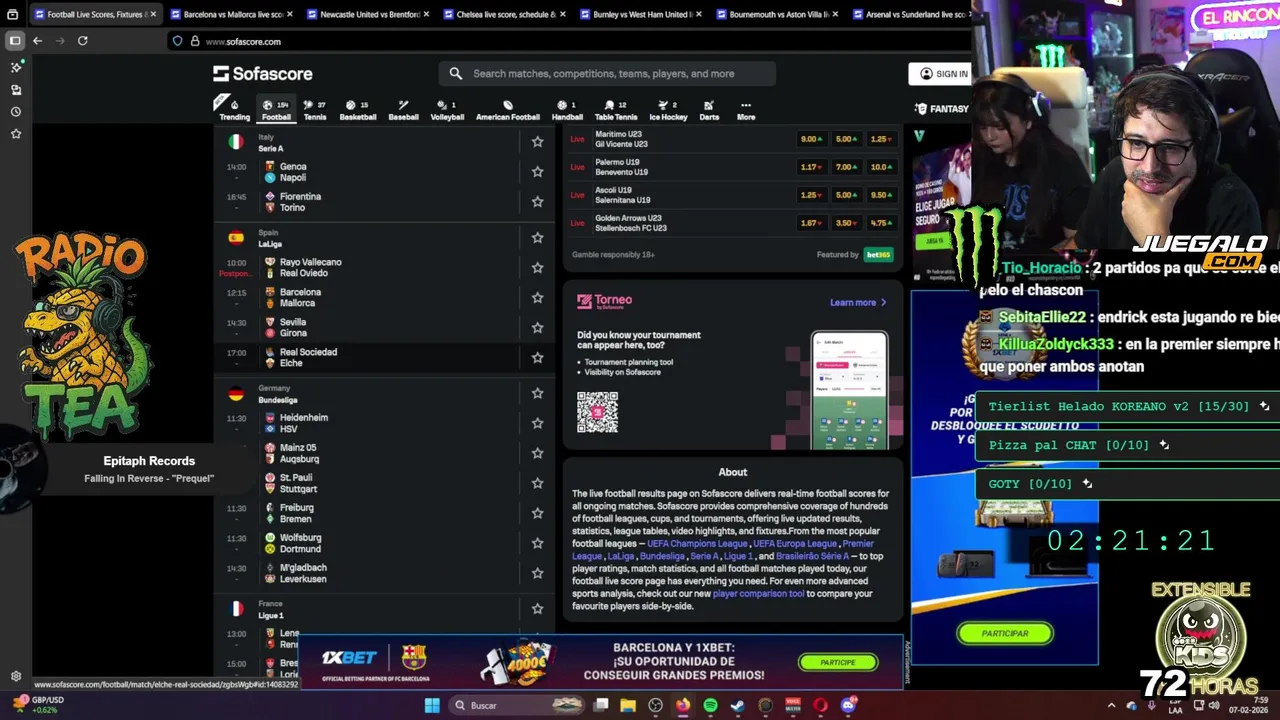Open Discord from the taskbar

pos(848,705)
